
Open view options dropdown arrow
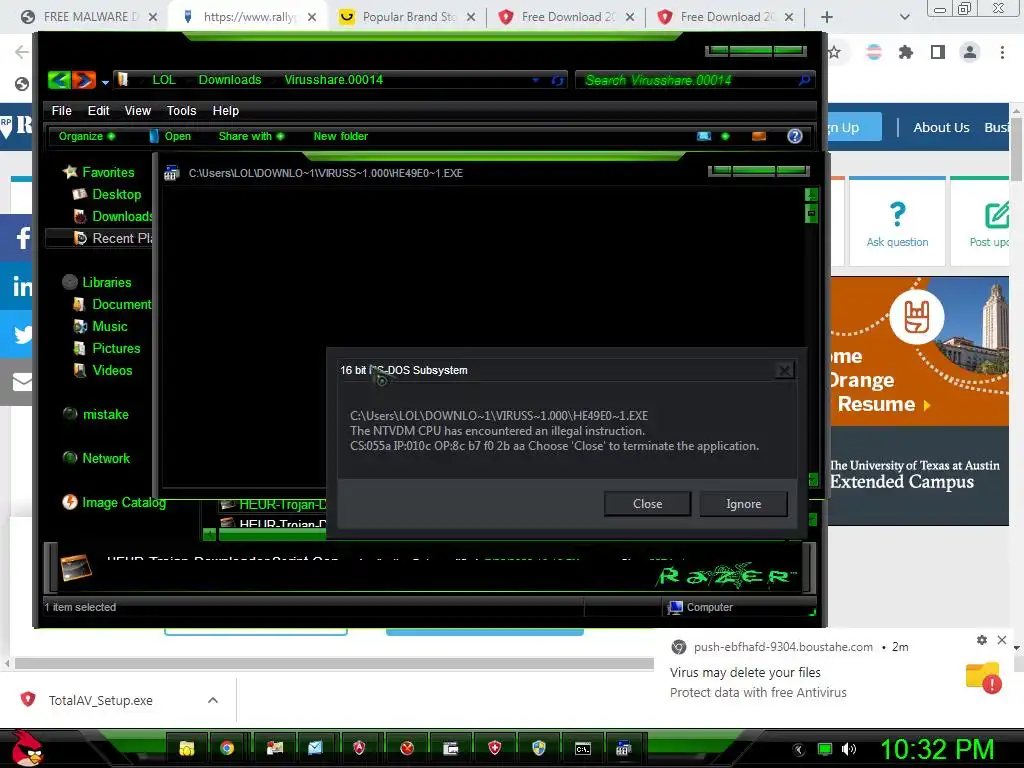coord(725,136)
